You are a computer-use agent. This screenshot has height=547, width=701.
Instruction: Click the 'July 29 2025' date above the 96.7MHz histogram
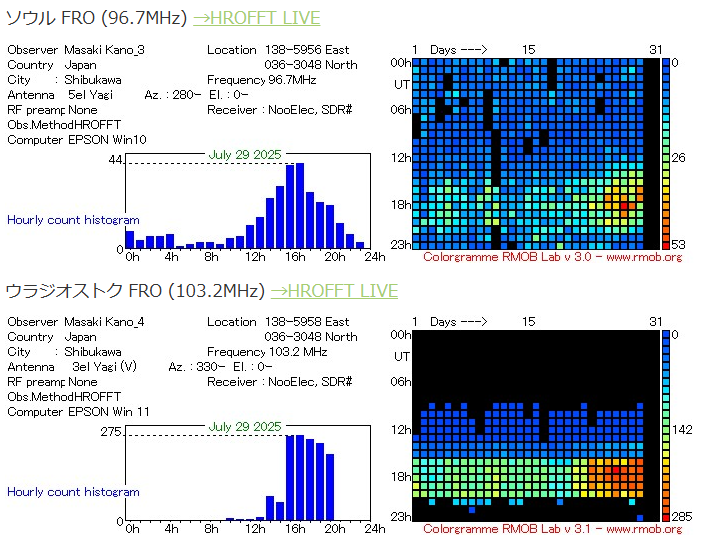click(x=245, y=155)
